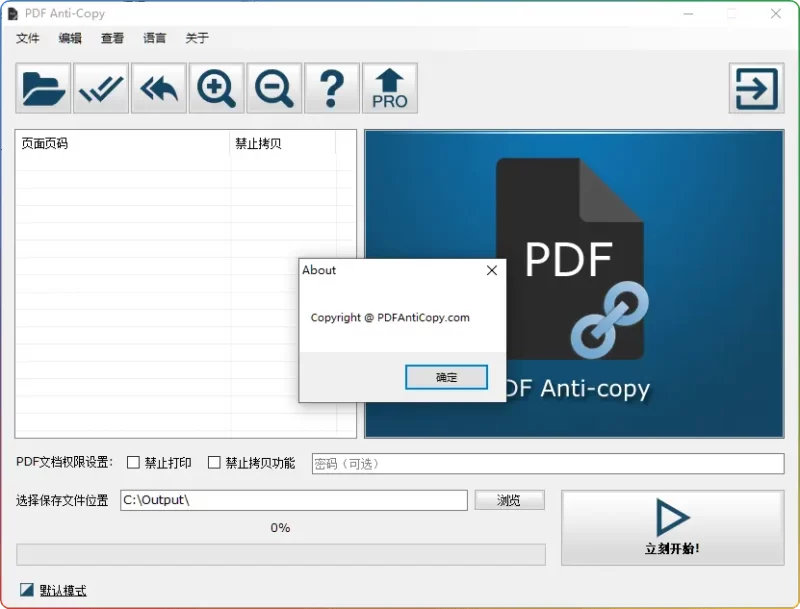
Task: Enable the 禁止打印 checkbox
Action: point(134,462)
